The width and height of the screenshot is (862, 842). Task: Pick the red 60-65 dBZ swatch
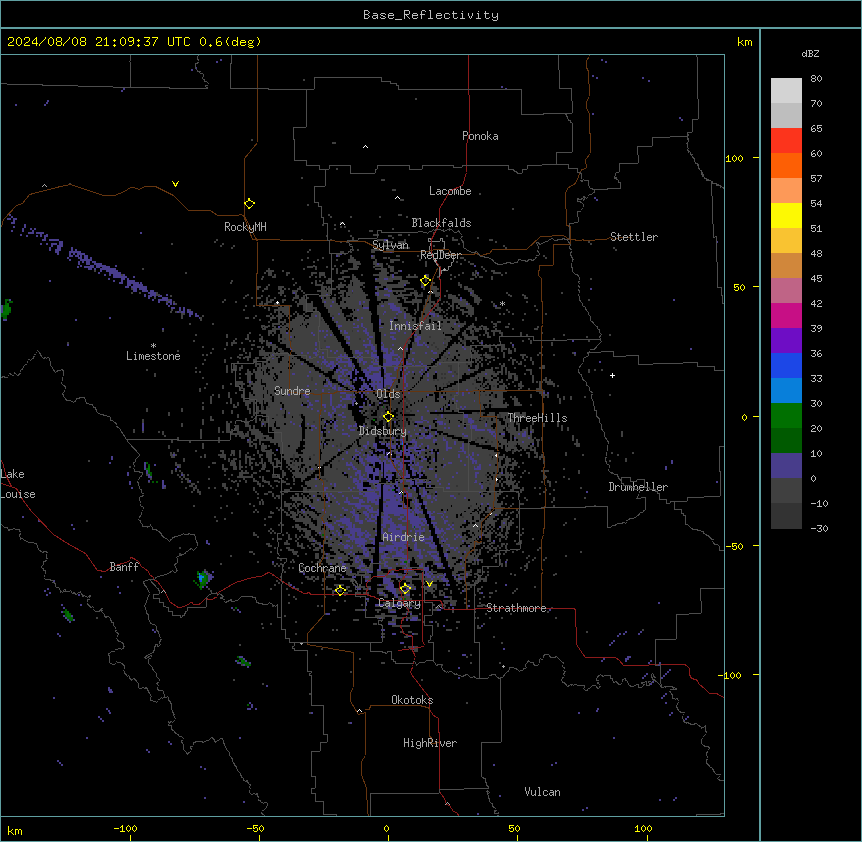786,140
